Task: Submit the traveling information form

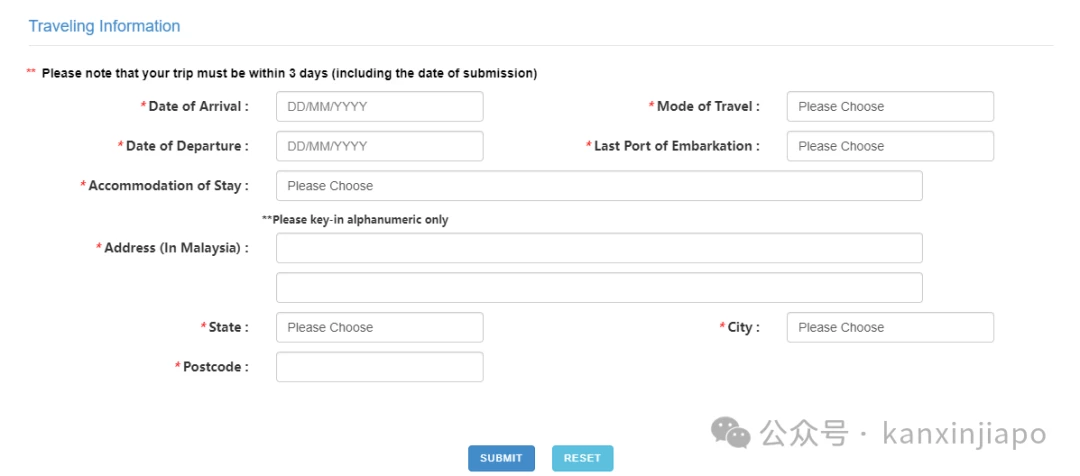Action: click(501, 458)
